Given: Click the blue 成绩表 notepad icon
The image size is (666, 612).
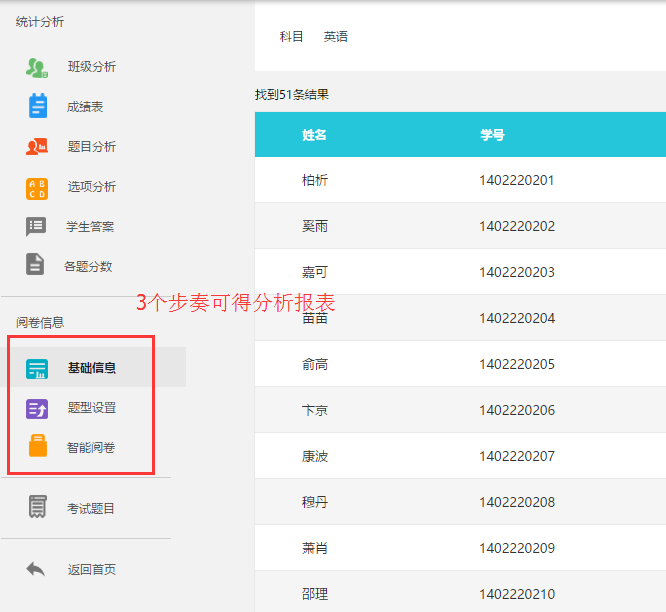Looking at the screenshot, I should coord(37,106).
